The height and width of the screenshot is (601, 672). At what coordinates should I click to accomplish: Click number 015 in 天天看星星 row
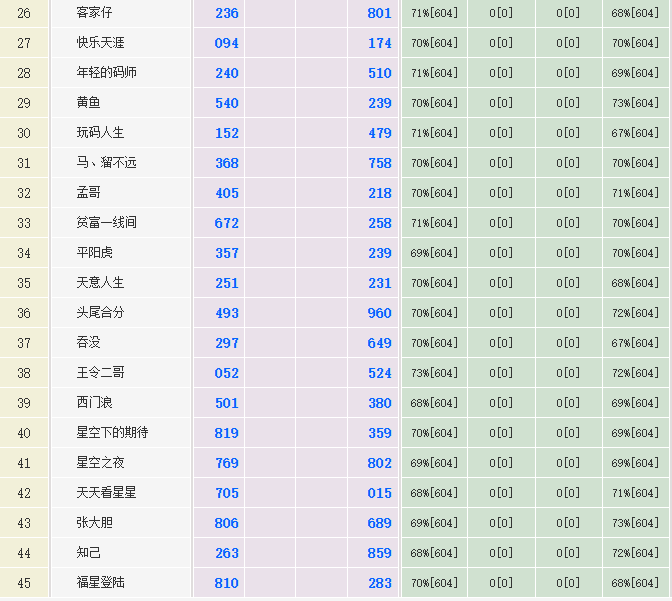tap(380, 493)
